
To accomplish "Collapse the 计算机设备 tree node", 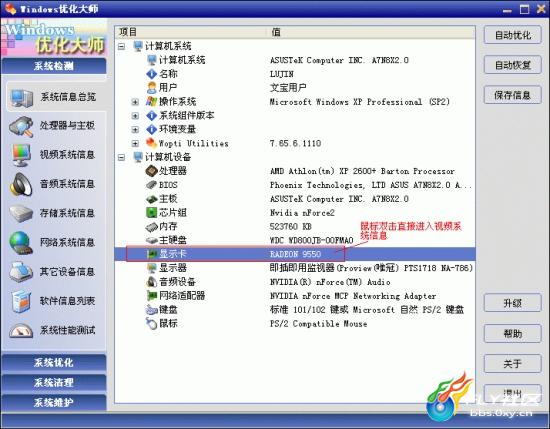I will [121, 157].
